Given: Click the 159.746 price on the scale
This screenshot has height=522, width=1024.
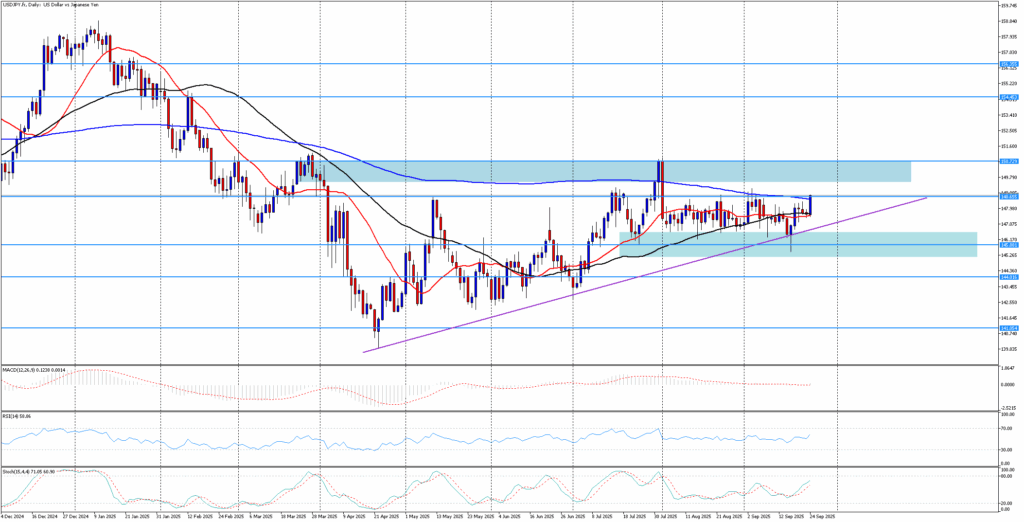Looking at the screenshot, I should [x=1008, y=6].
